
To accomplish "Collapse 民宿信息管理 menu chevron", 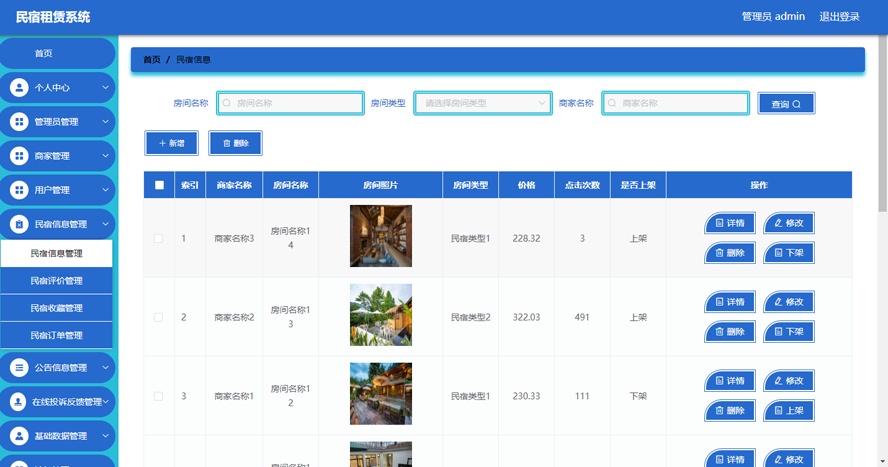I will coord(105,224).
